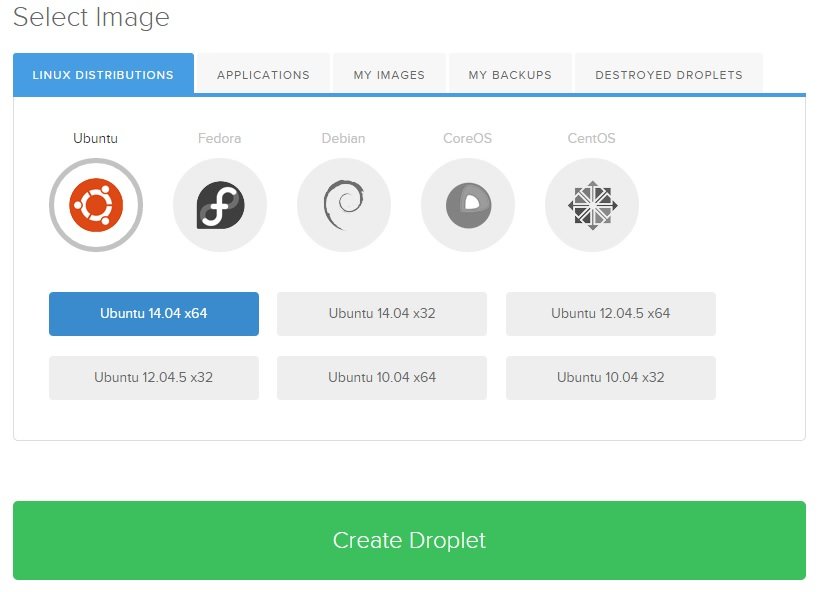Click the Fedora label text
Image resolution: width=825 pixels, height=592 pixels.
tap(219, 138)
